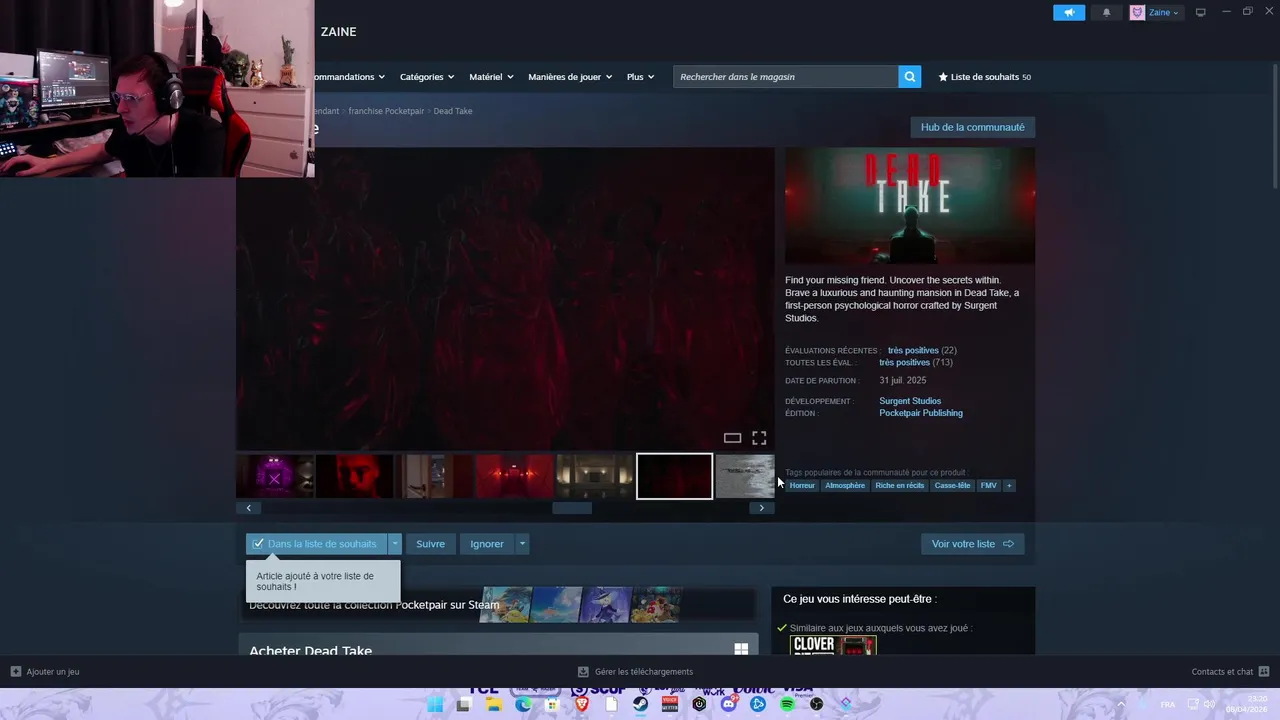Select the Riche en récits tag

tap(900, 486)
